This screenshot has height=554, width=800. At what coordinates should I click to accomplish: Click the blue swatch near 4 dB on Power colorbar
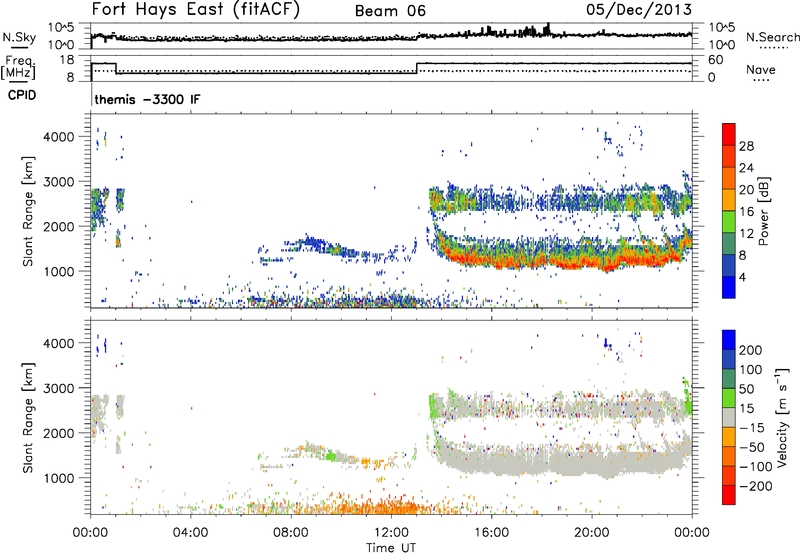pyautogui.click(x=729, y=287)
